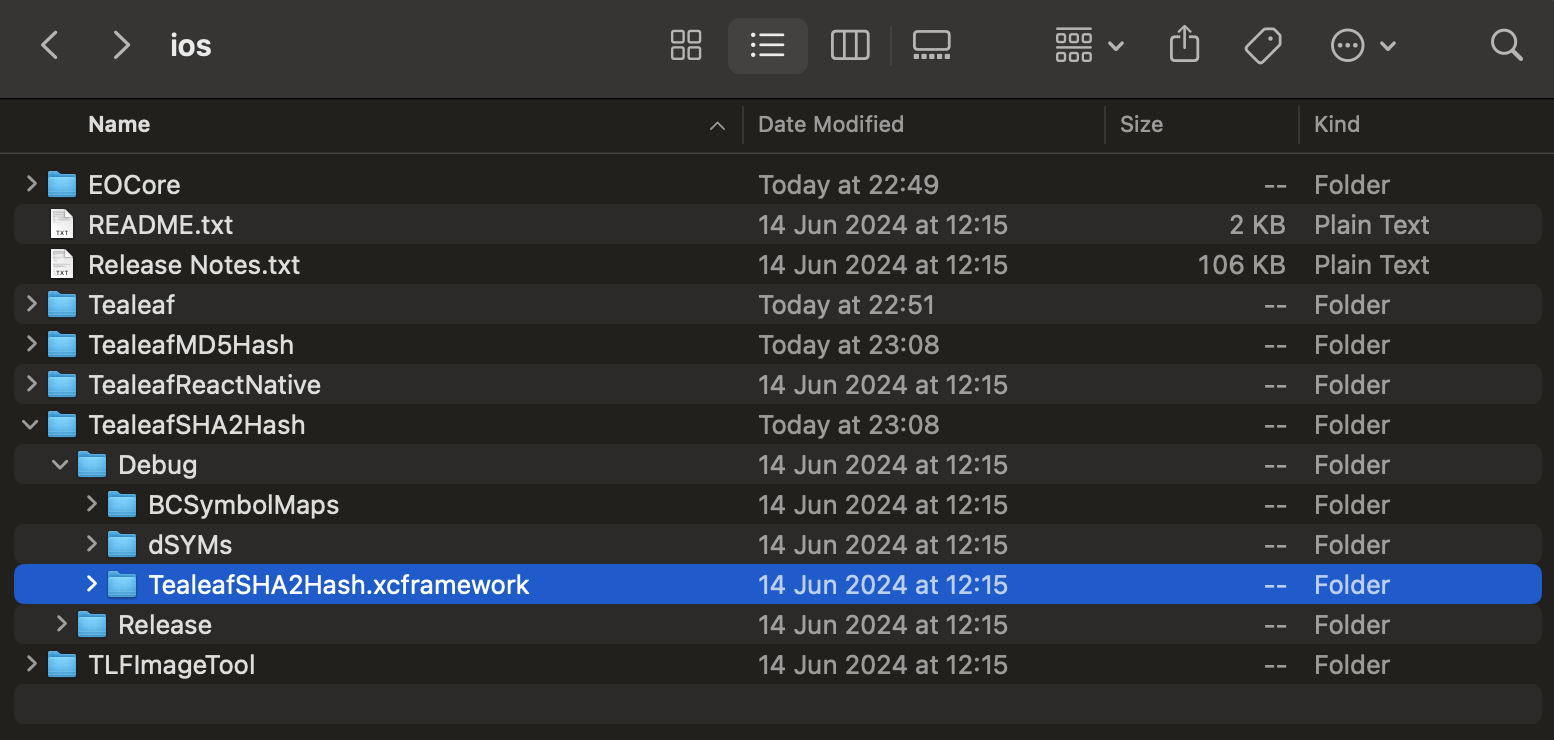Select the README.txt file name
The image size is (1554, 740).
(161, 225)
